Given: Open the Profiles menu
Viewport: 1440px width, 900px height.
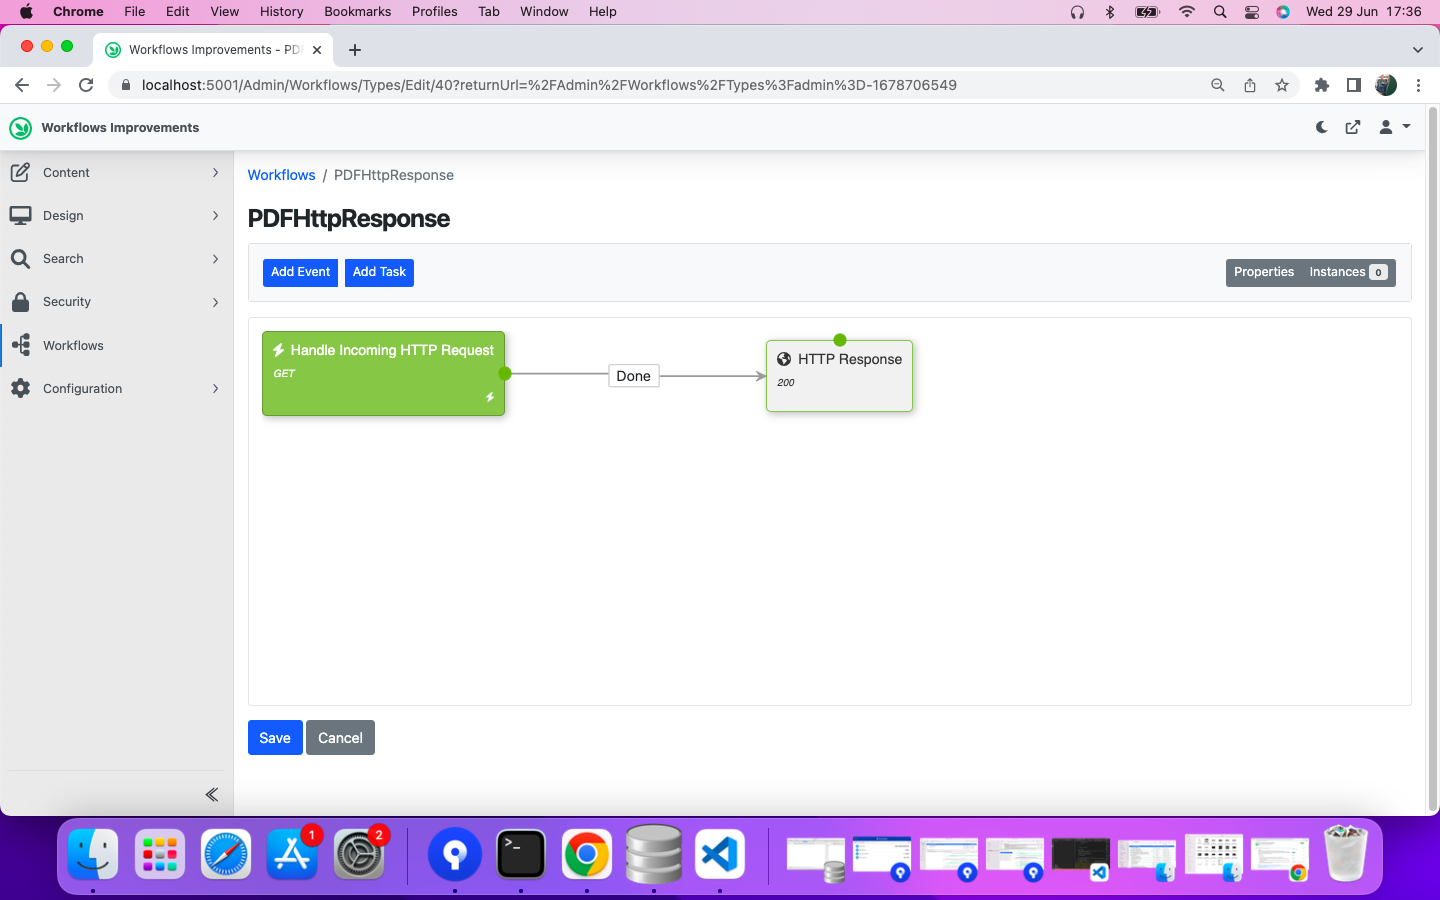Looking at the screenshot, I should [x=434, y=11].
